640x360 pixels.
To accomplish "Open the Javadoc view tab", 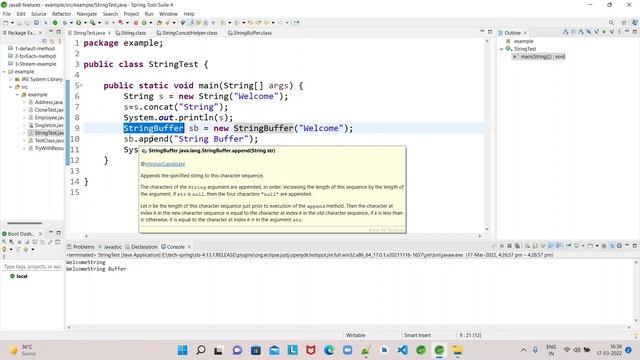I will point(110,247).
